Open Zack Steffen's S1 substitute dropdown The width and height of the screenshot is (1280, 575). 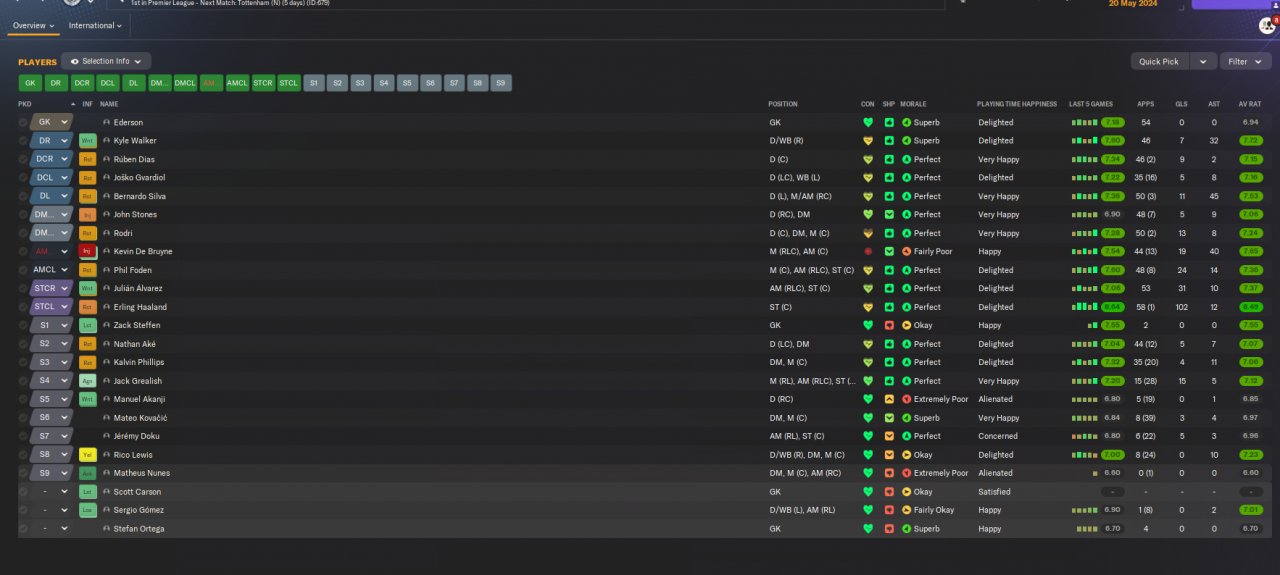[52, 325]
